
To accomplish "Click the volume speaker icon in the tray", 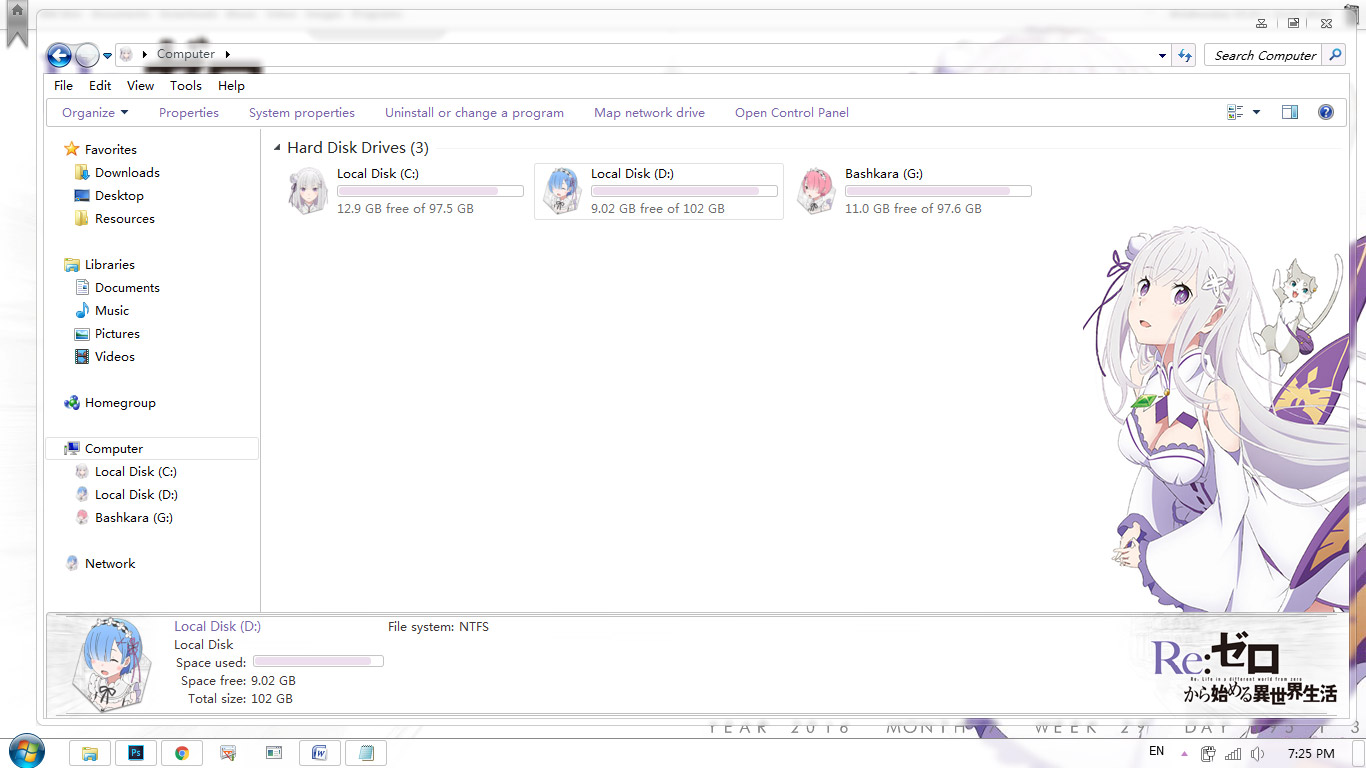I will click(1258, 753).
